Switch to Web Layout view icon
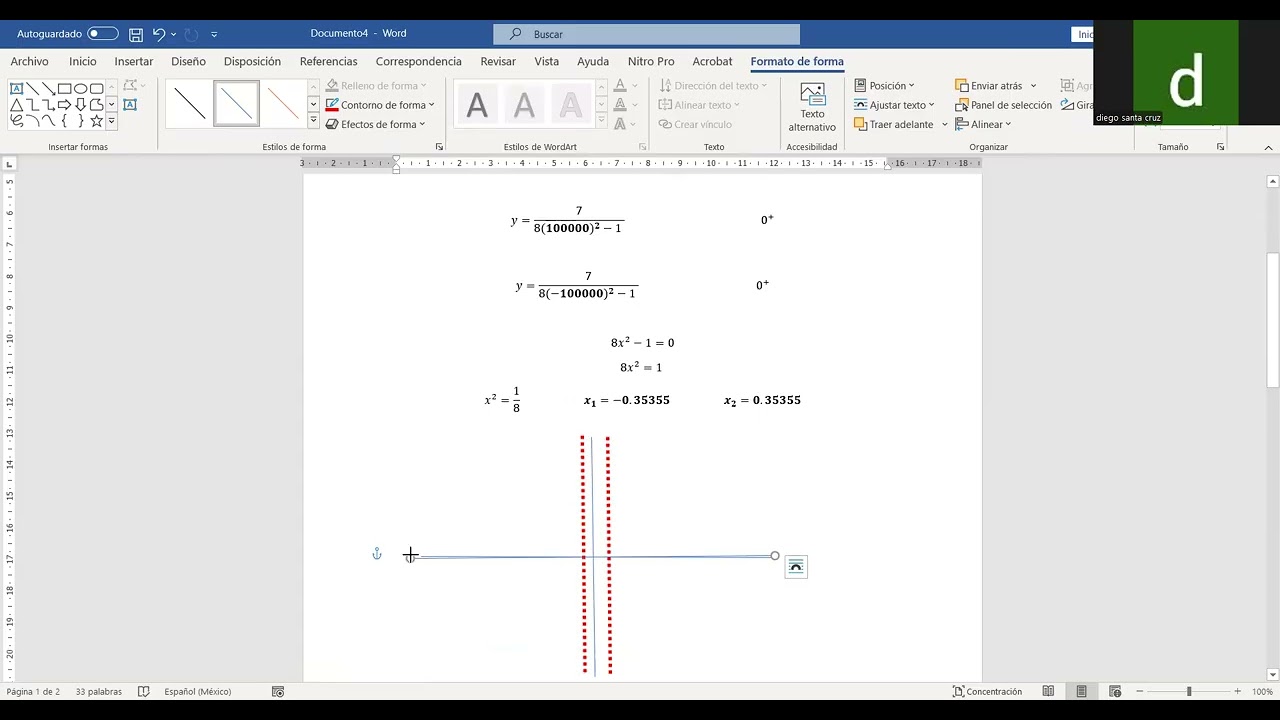The width and height of the screenshot is (1280, 720). click(1114, 691)
